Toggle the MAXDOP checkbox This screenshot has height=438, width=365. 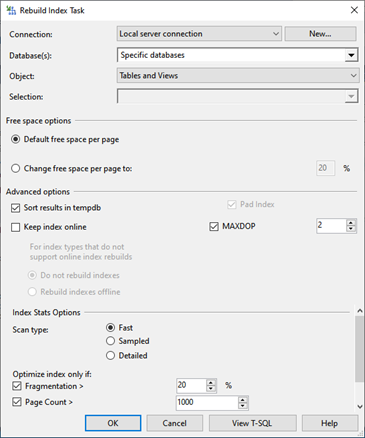click(214, 227)
